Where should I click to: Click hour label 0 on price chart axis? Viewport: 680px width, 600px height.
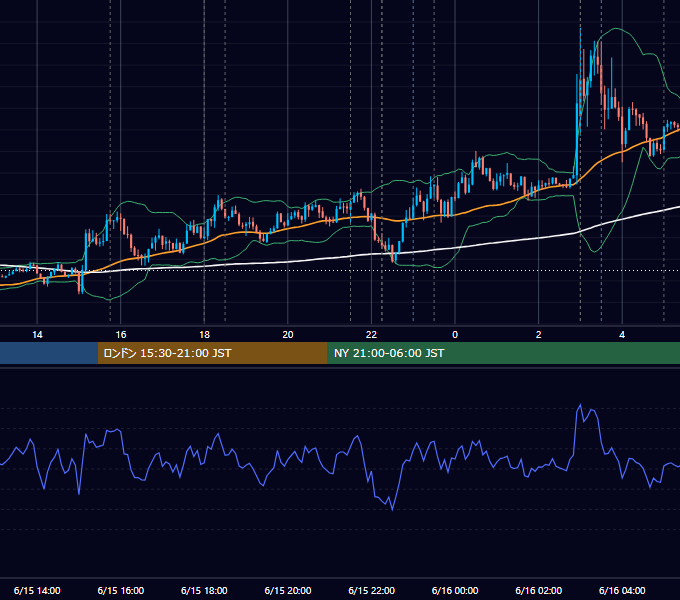(455, 335)
